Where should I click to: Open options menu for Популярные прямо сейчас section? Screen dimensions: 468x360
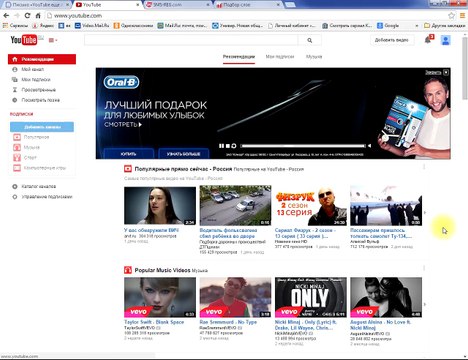(424, 167)
